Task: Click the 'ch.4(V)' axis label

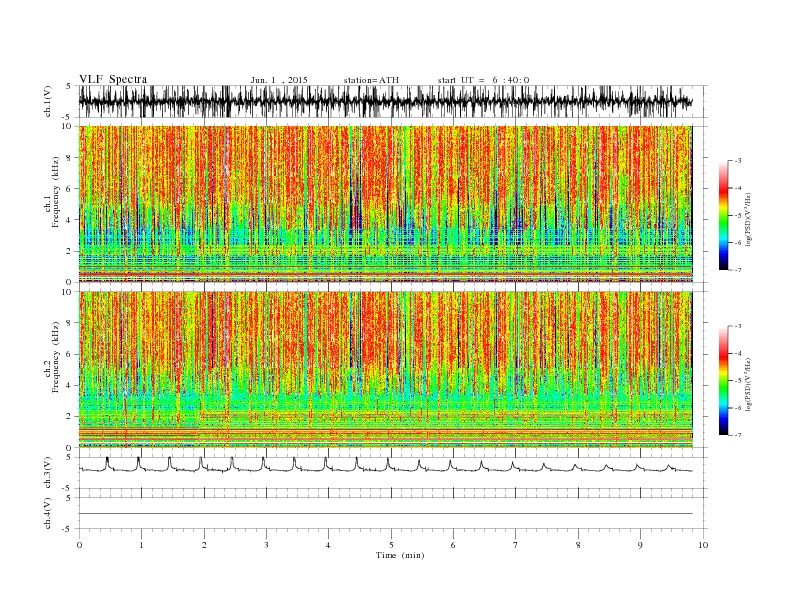Action: (48, 513)
